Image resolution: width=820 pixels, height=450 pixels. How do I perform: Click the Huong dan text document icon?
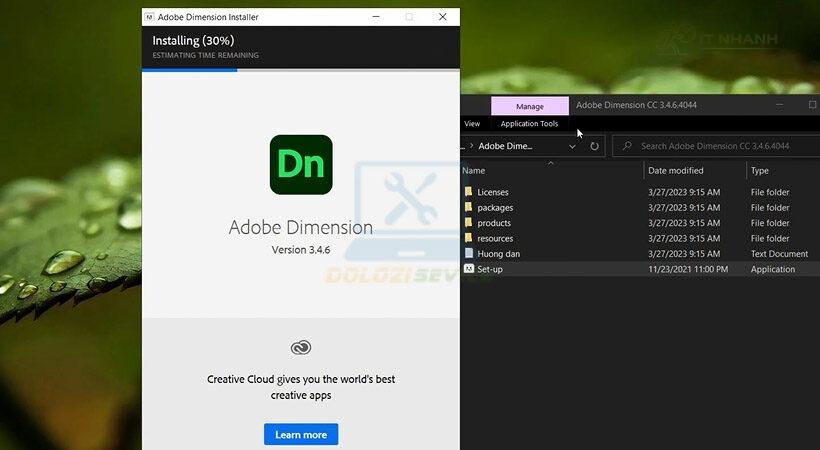click(x=468, y=254)
